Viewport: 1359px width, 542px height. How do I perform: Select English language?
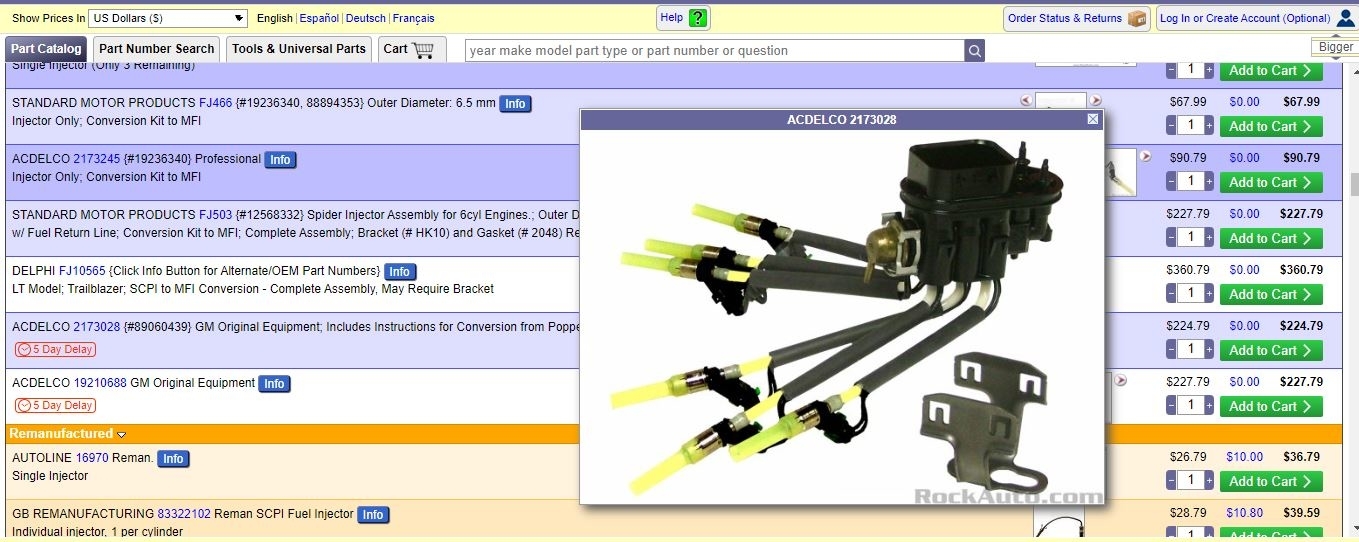click(275, 18)
